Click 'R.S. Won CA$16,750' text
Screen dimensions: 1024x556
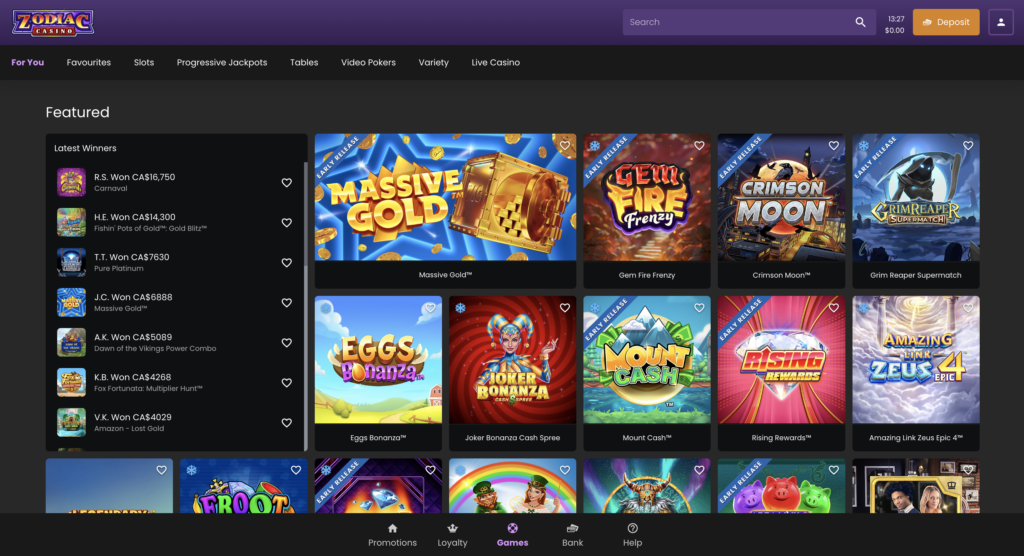point(135,177)
